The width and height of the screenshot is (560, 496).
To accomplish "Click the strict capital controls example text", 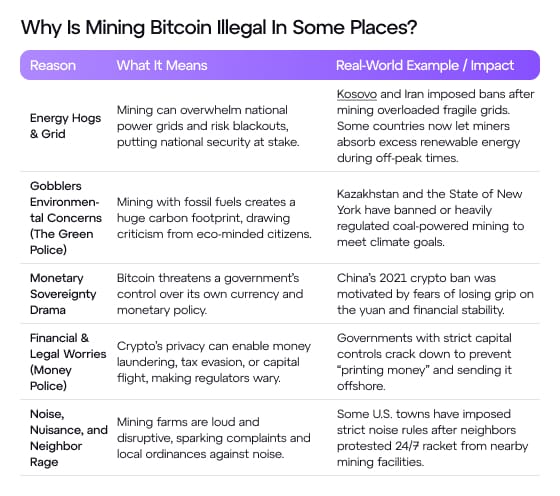I will click(424, 361).
